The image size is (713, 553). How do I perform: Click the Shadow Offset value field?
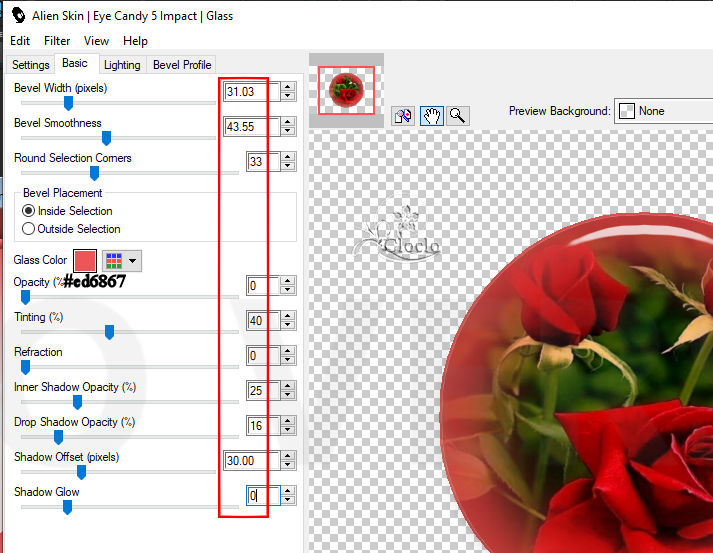tap(250, 461)
